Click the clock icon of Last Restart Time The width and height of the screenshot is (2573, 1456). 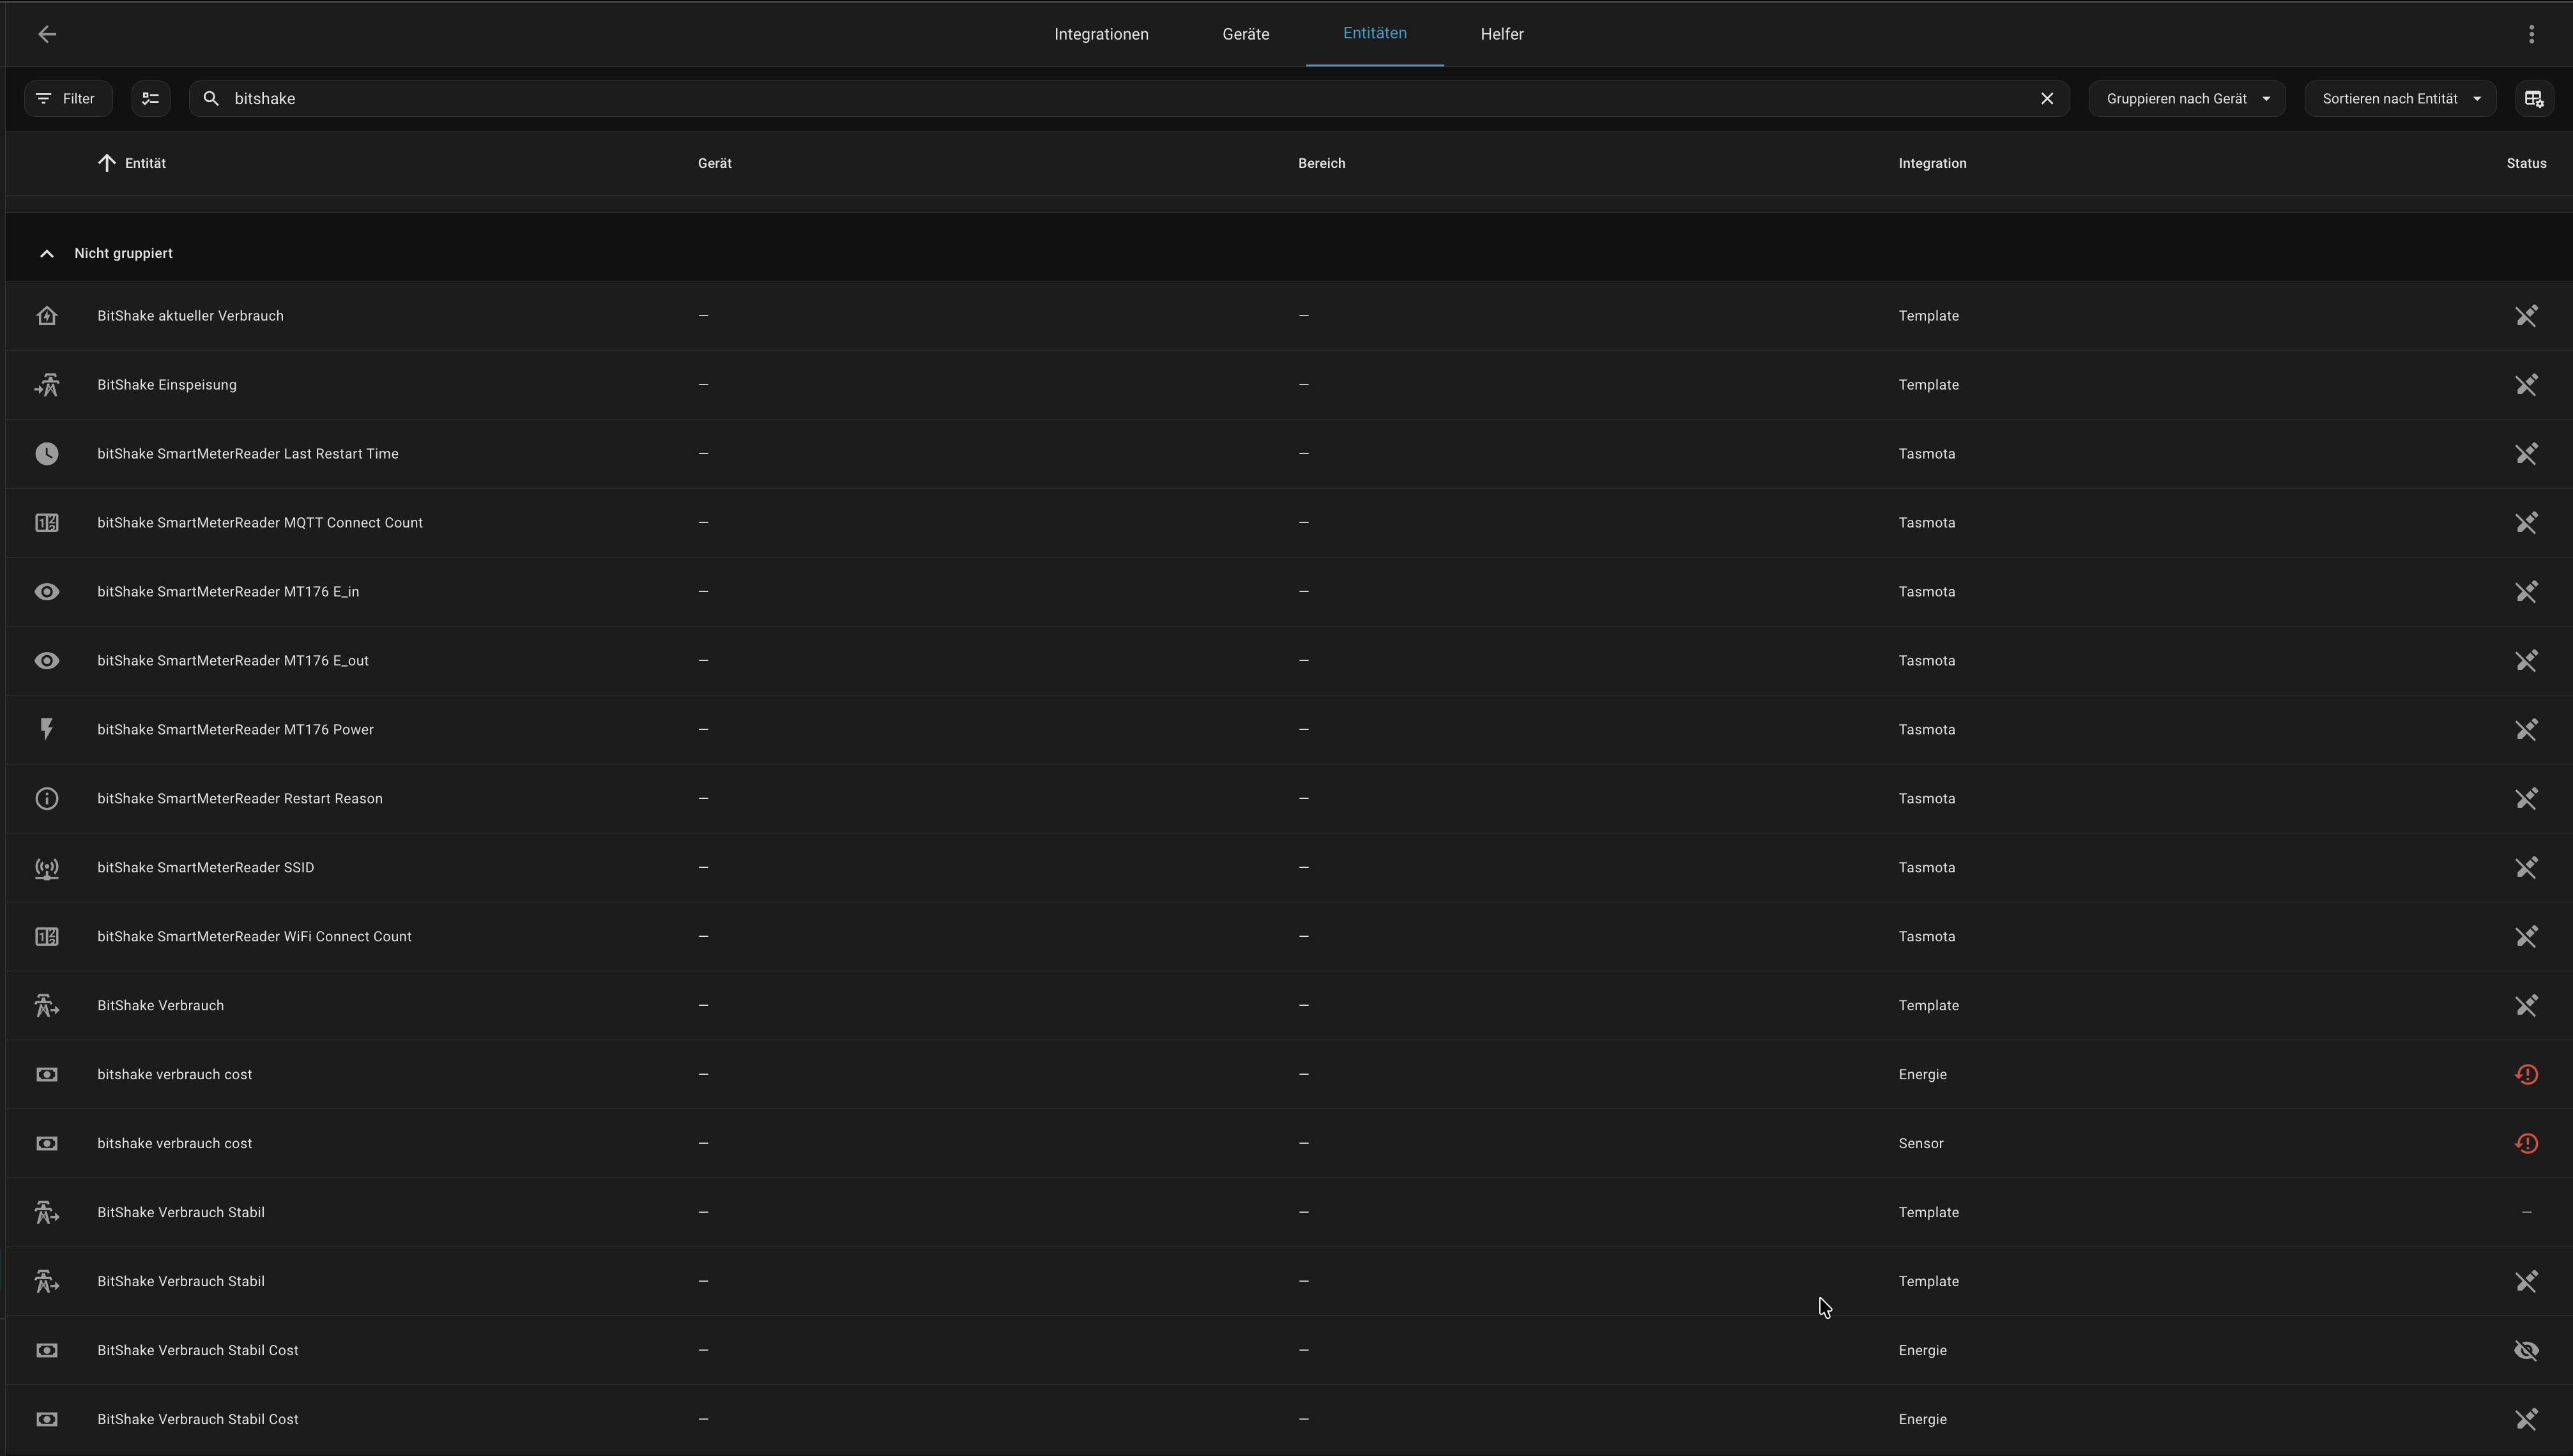click(47, 454)
